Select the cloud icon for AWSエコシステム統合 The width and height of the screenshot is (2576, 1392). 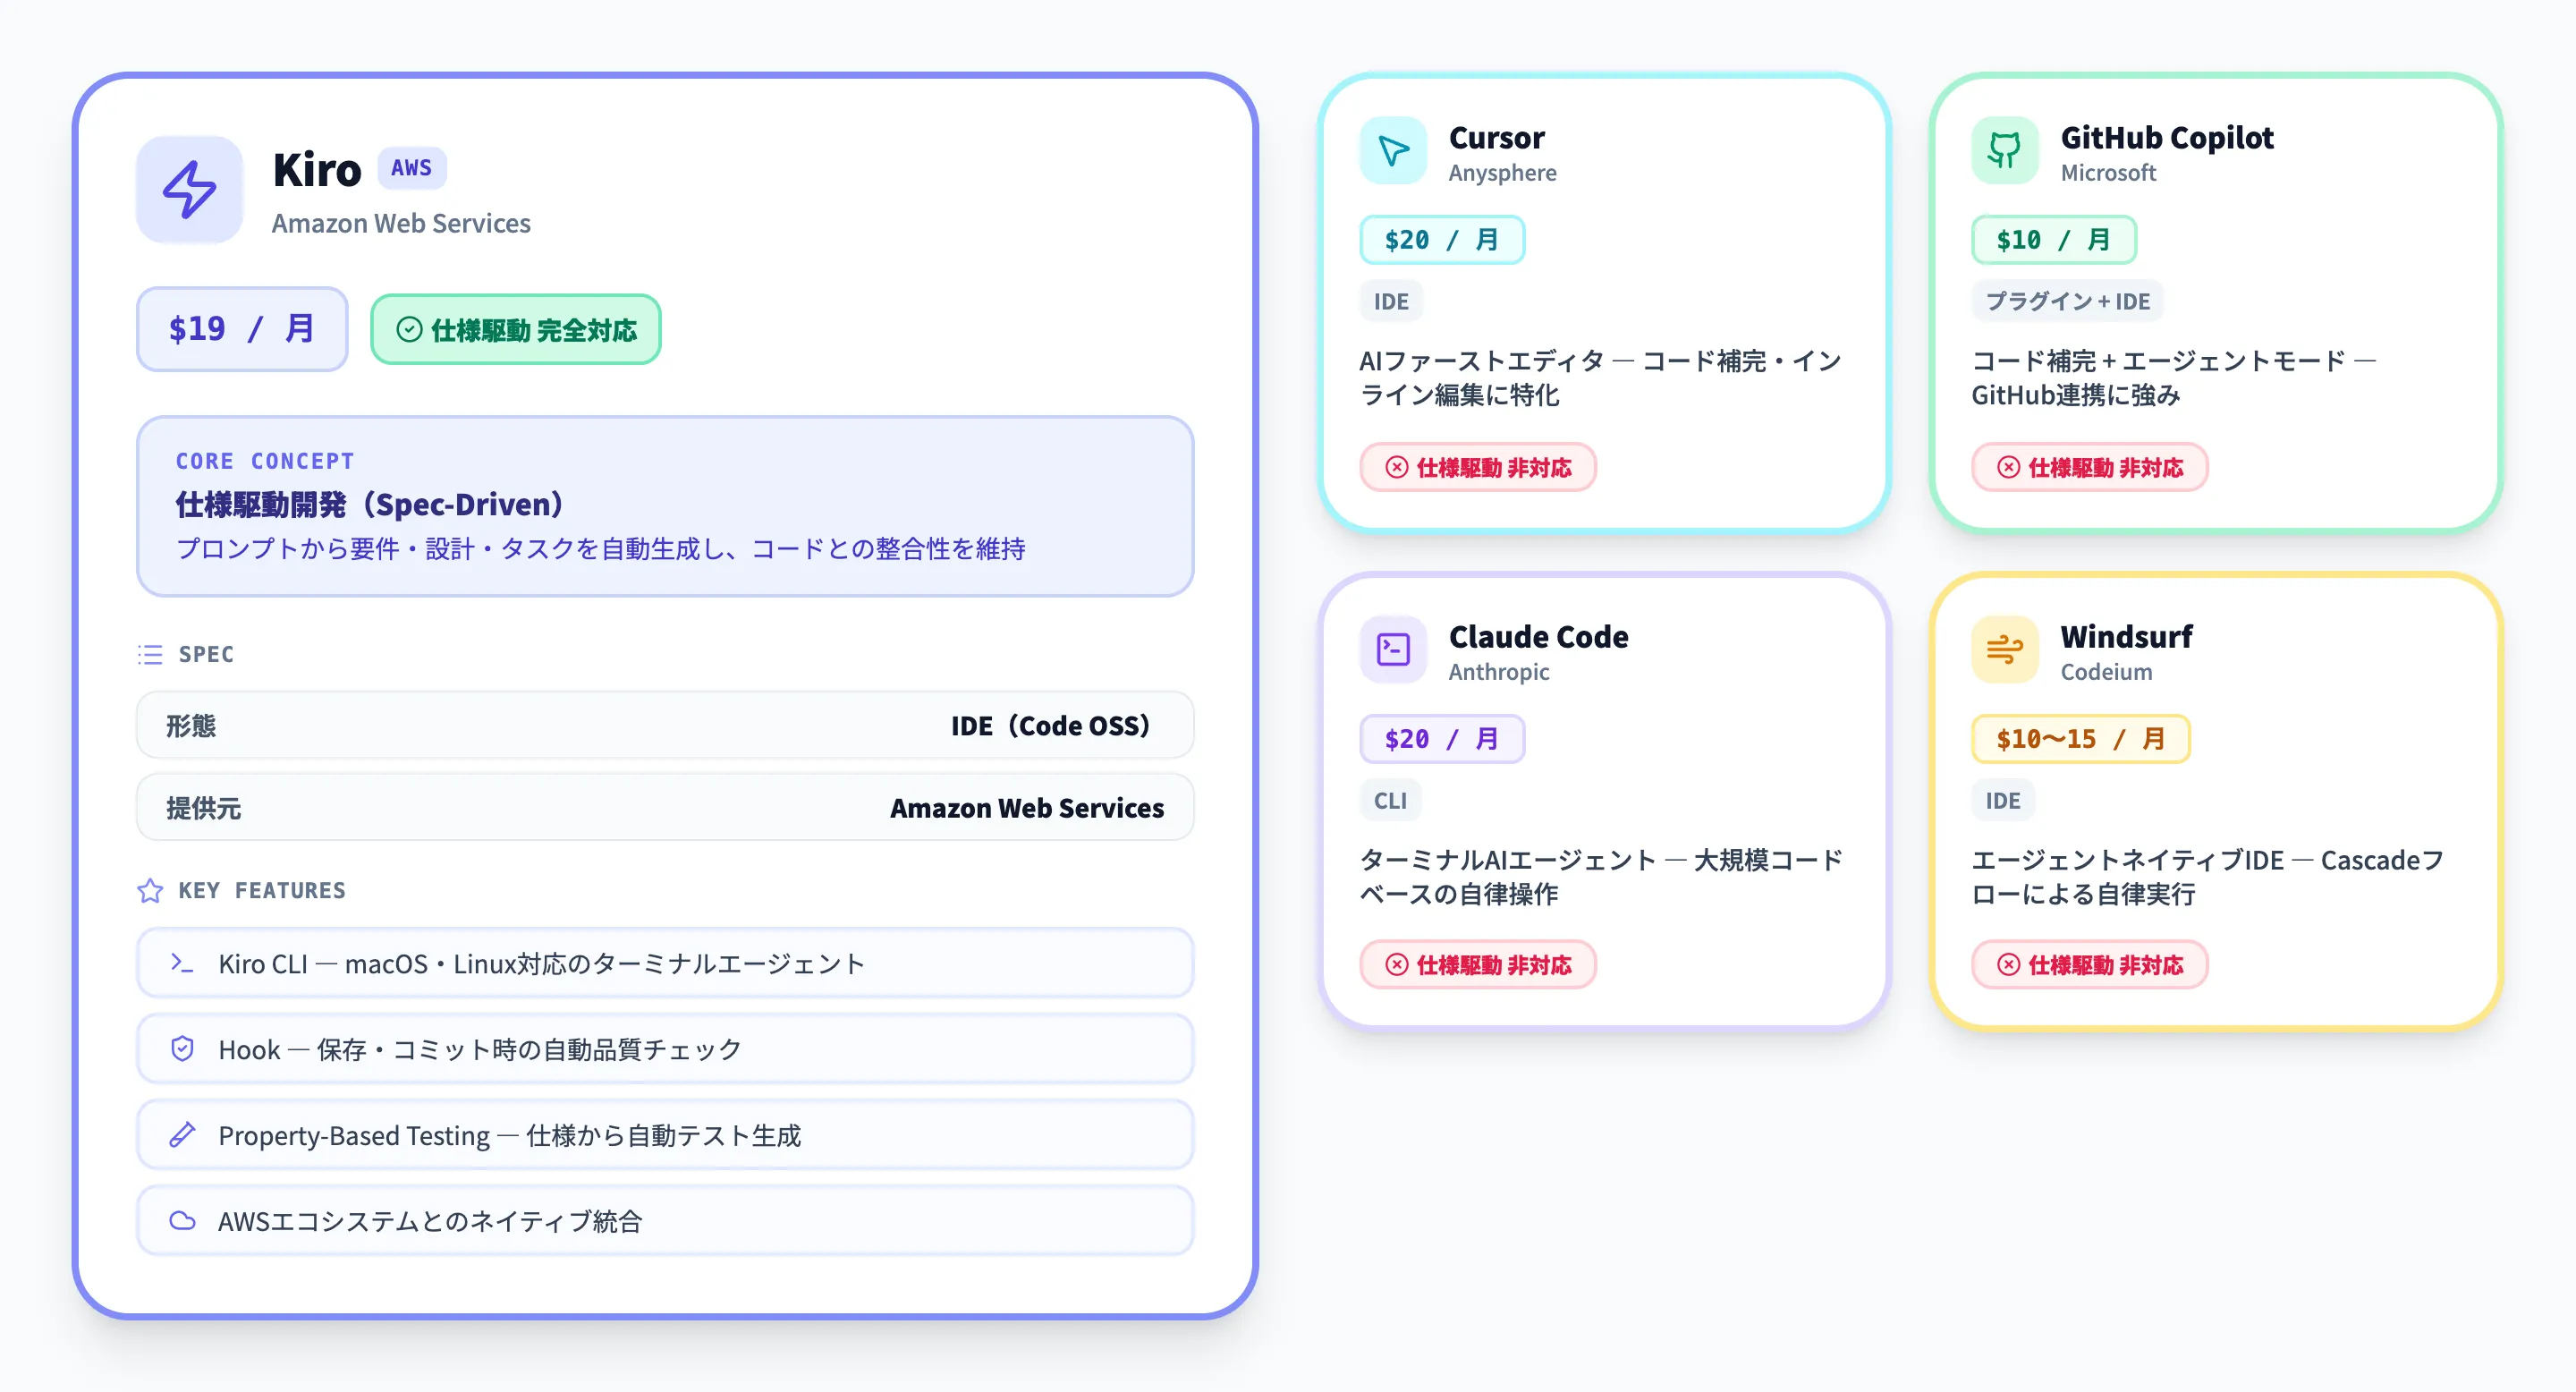[182, 1220]
